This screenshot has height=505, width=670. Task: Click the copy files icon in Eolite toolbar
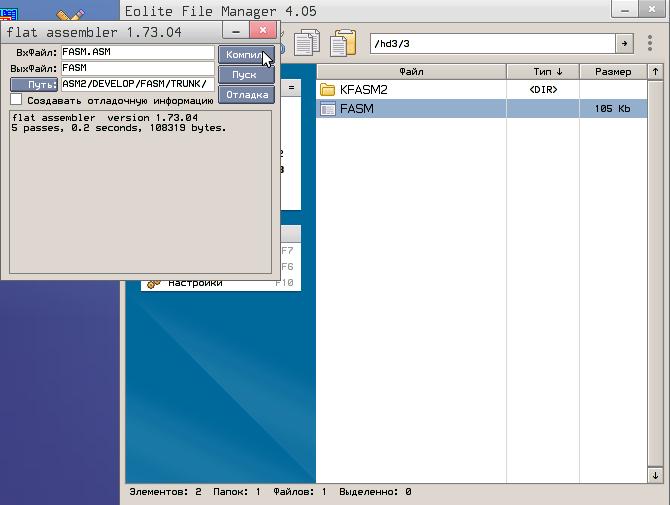[x=308, y=43]
